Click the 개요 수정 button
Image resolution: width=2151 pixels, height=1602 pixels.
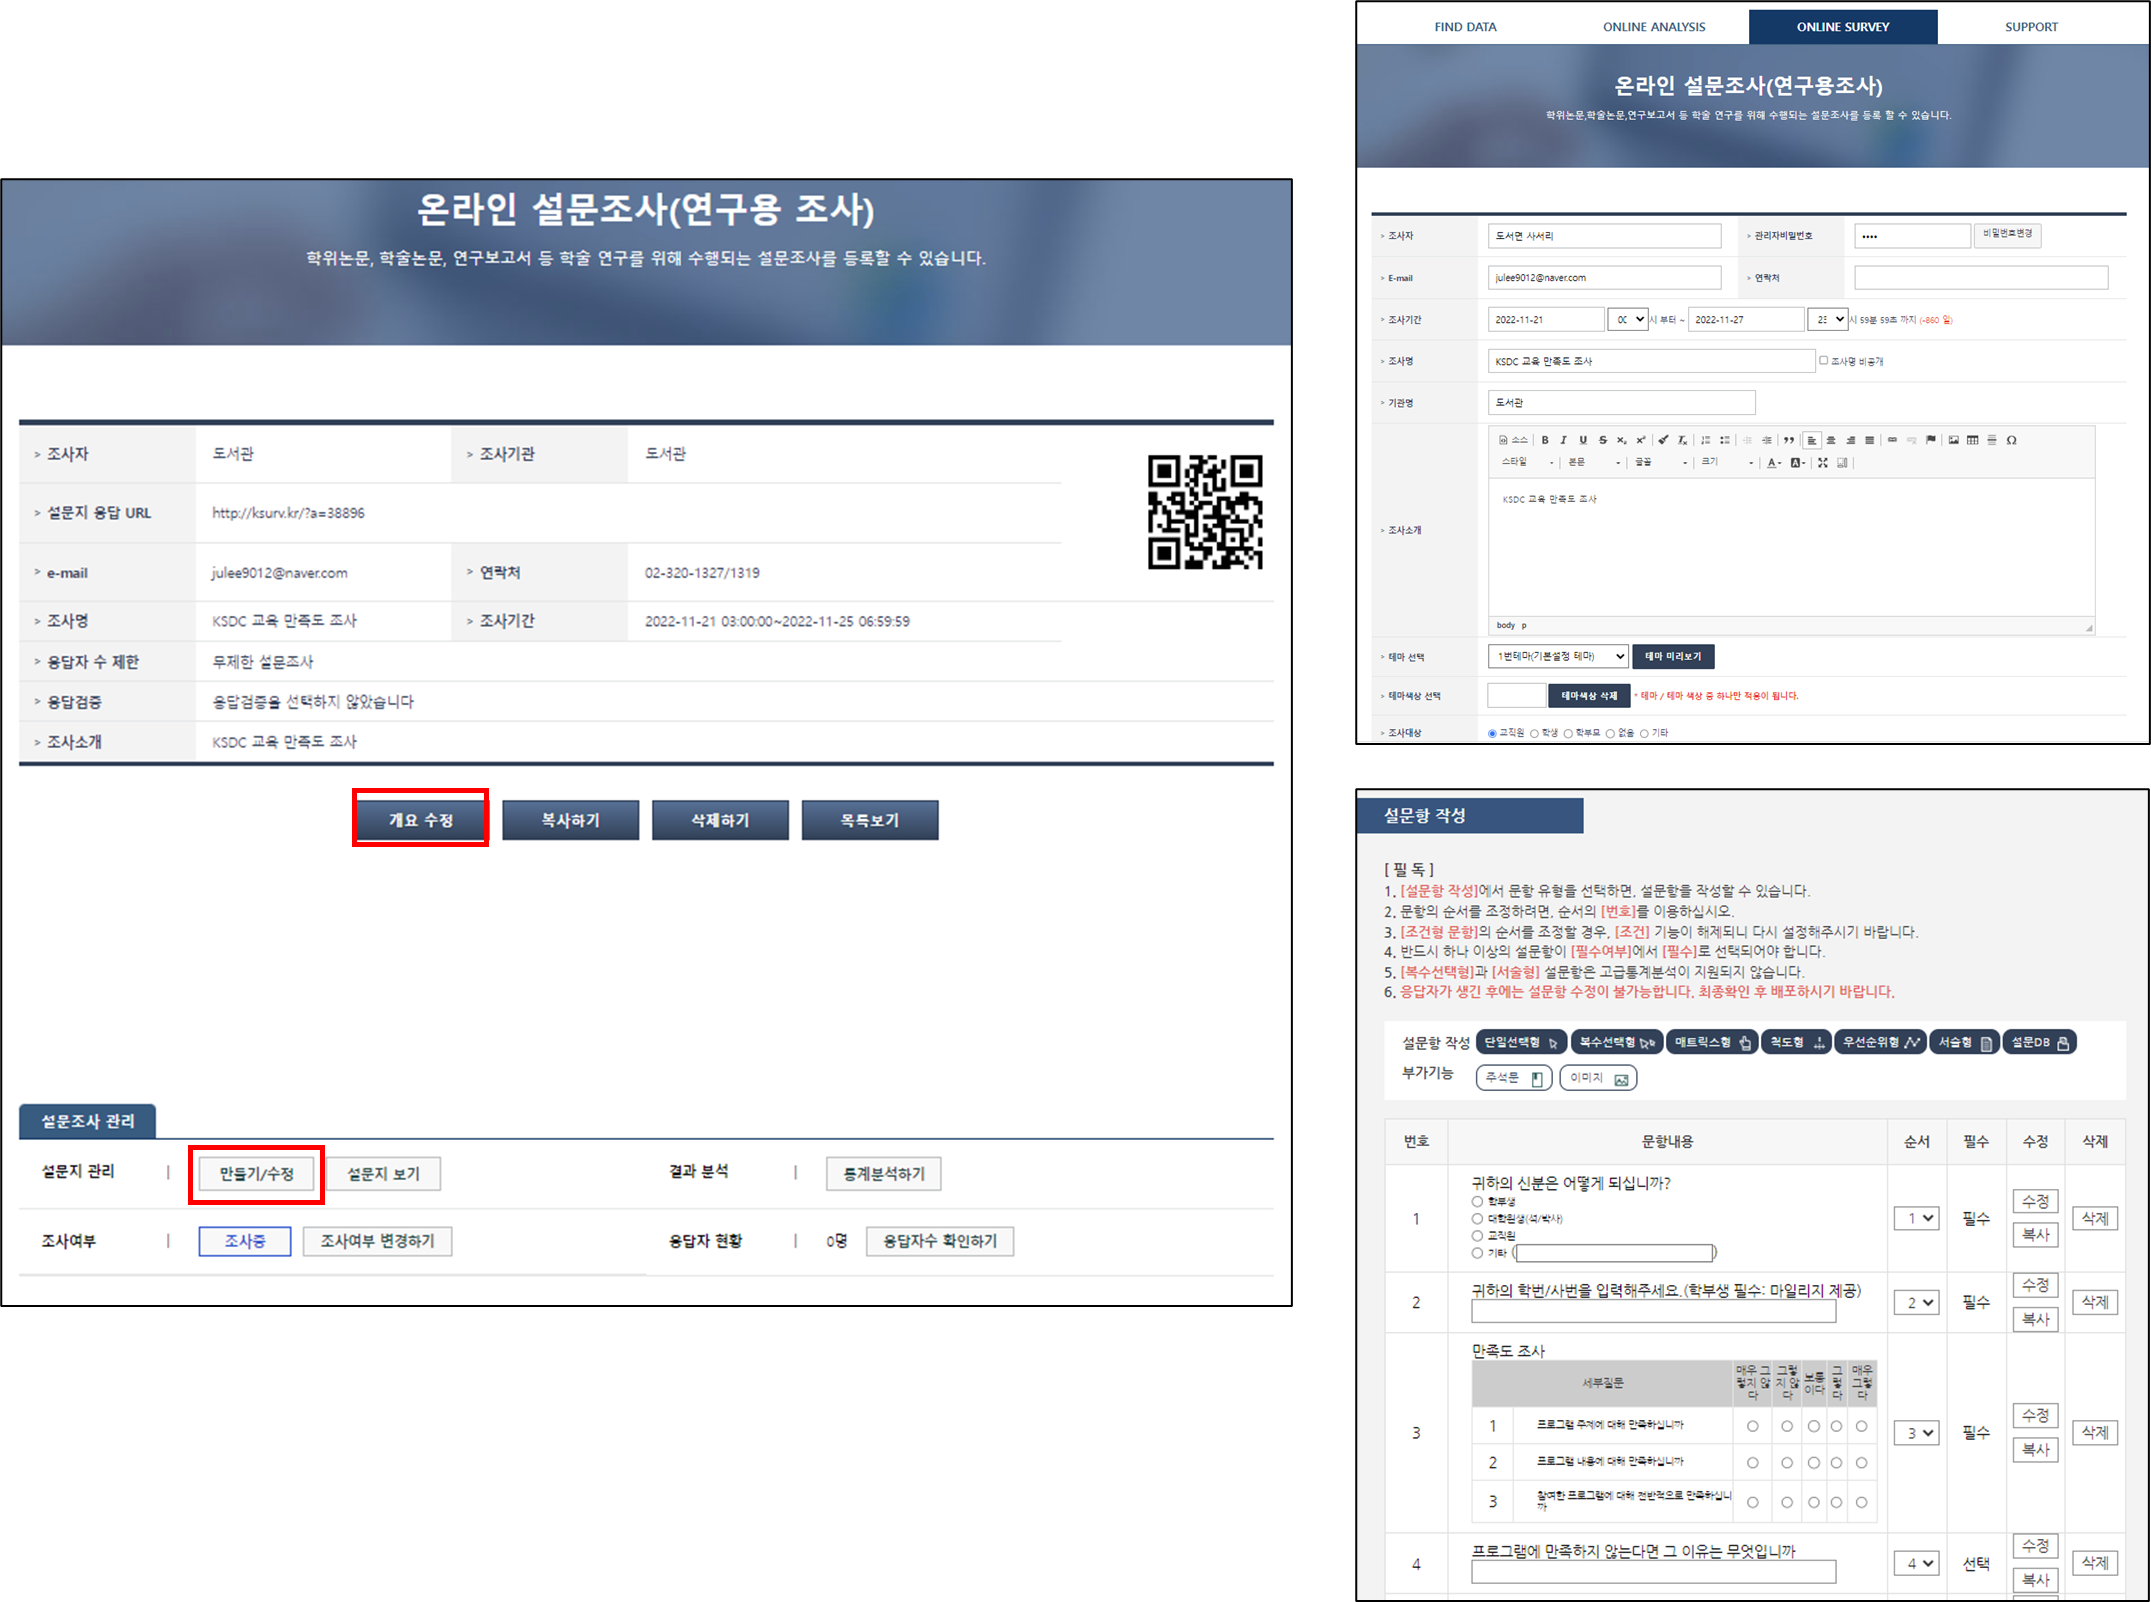(420, 819)
